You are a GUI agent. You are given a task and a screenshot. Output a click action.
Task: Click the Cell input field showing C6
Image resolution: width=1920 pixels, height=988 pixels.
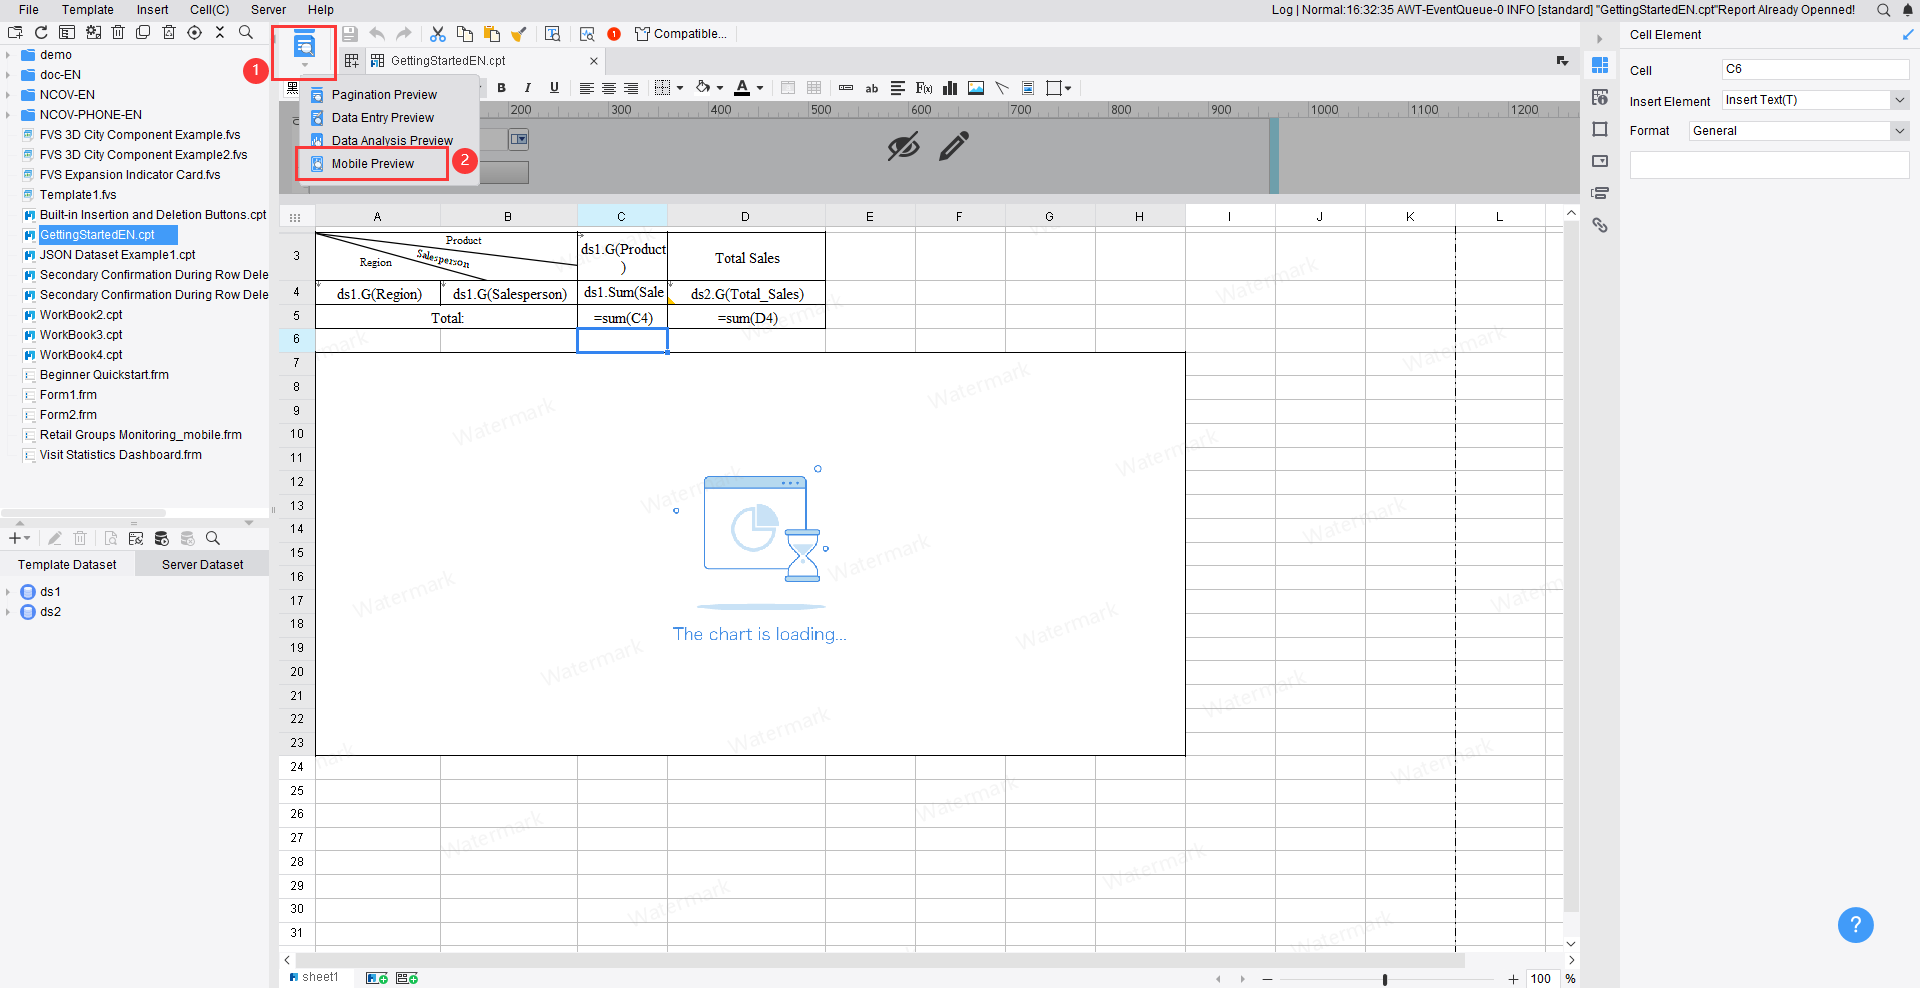click(x=1816, y=68)
